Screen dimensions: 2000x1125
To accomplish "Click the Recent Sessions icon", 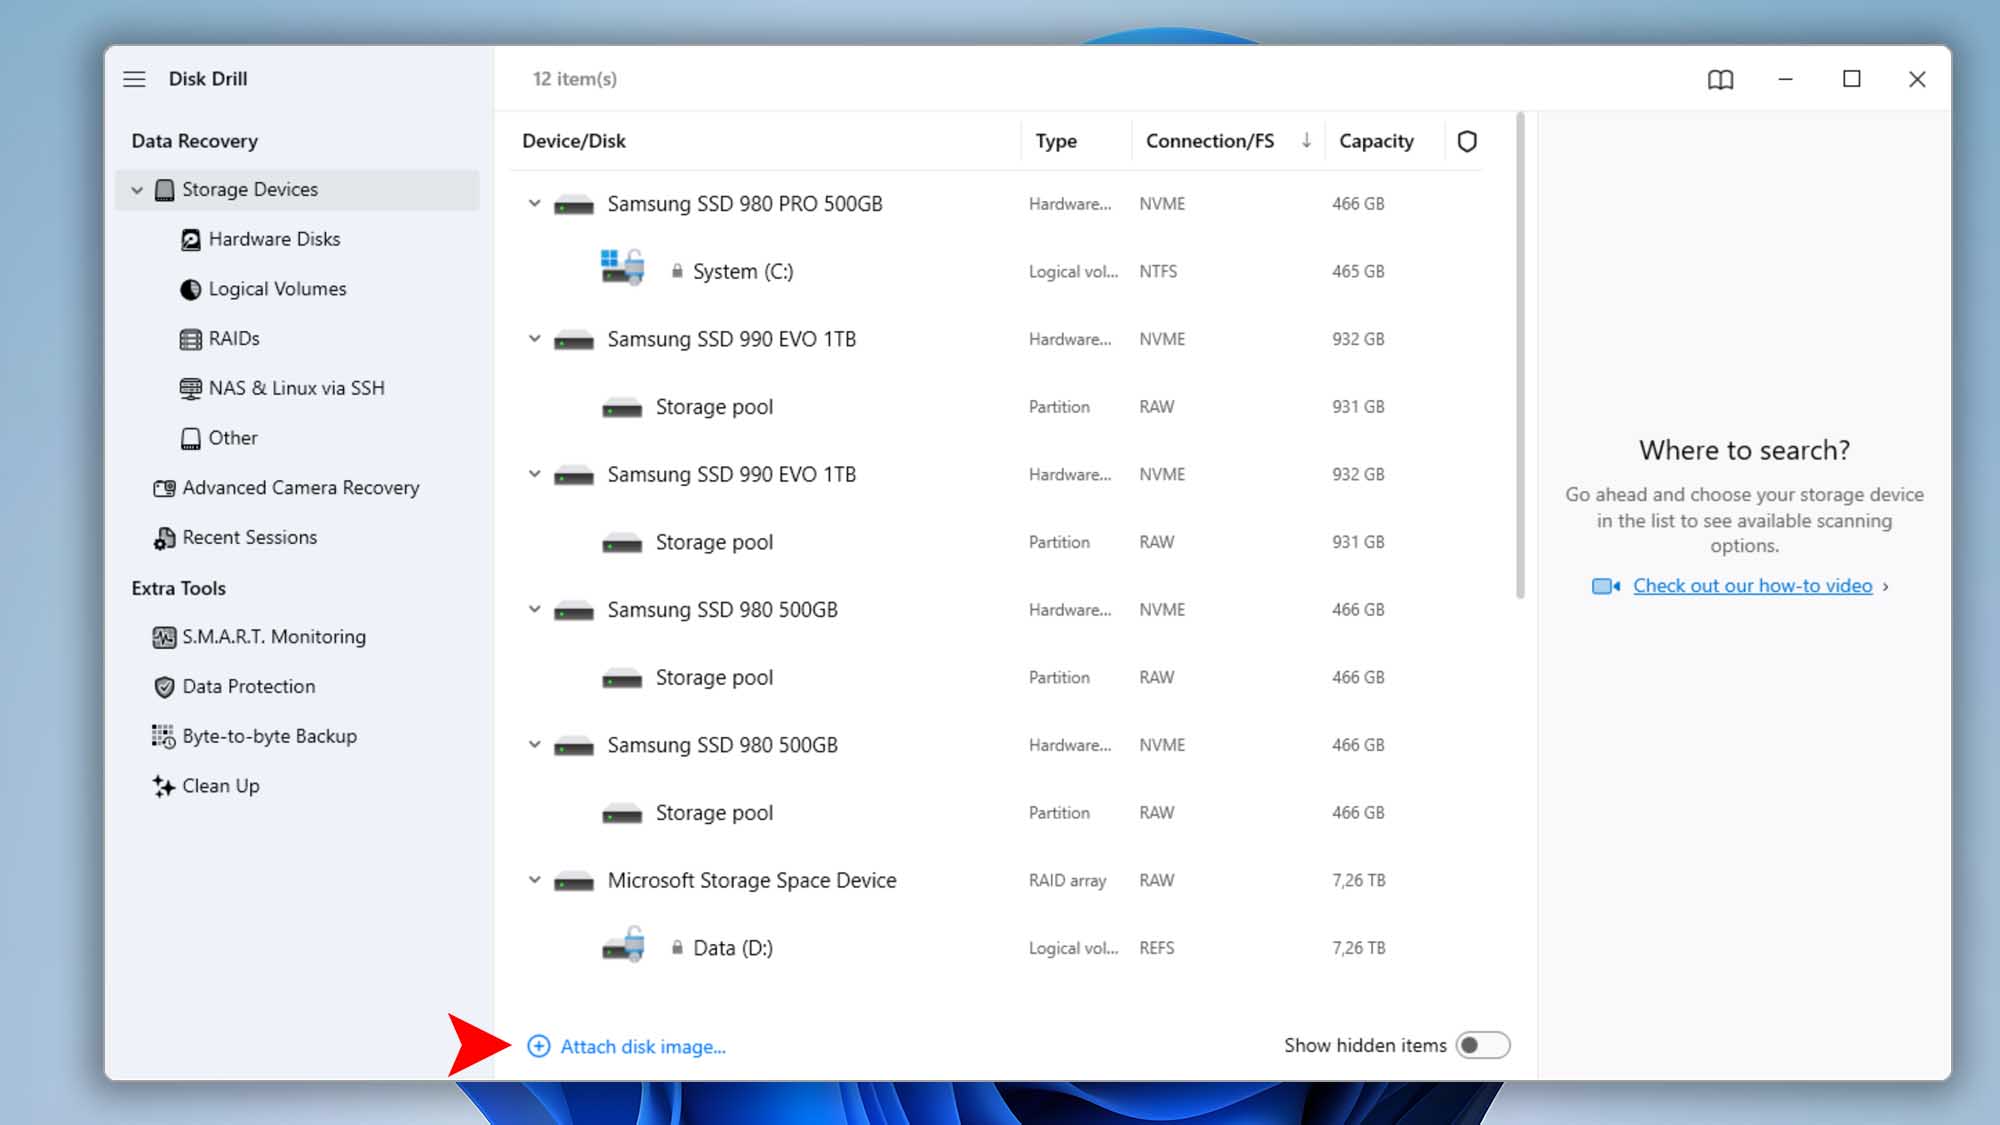I will [164, 538].
